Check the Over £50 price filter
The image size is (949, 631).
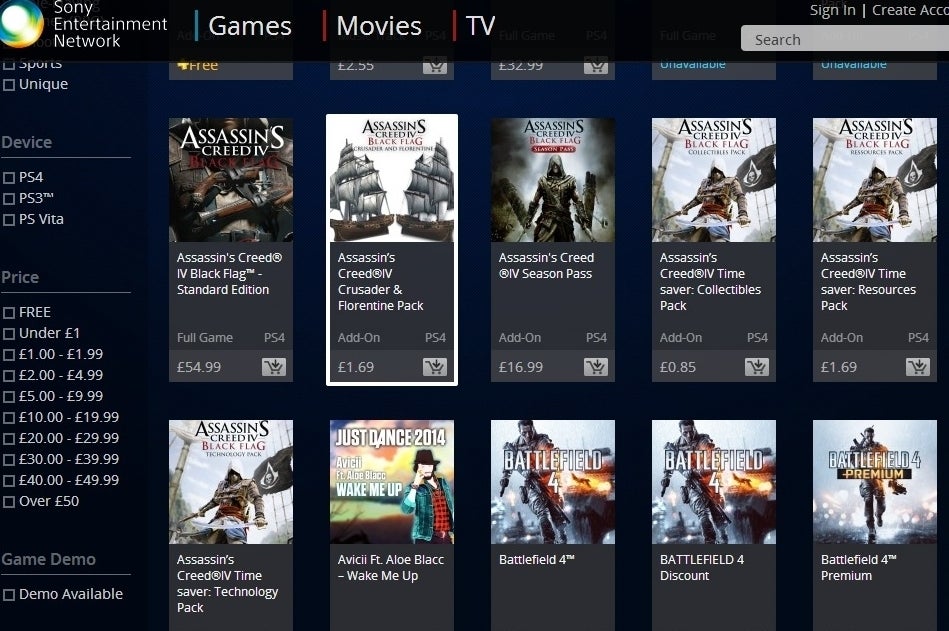tap(9, 502)
